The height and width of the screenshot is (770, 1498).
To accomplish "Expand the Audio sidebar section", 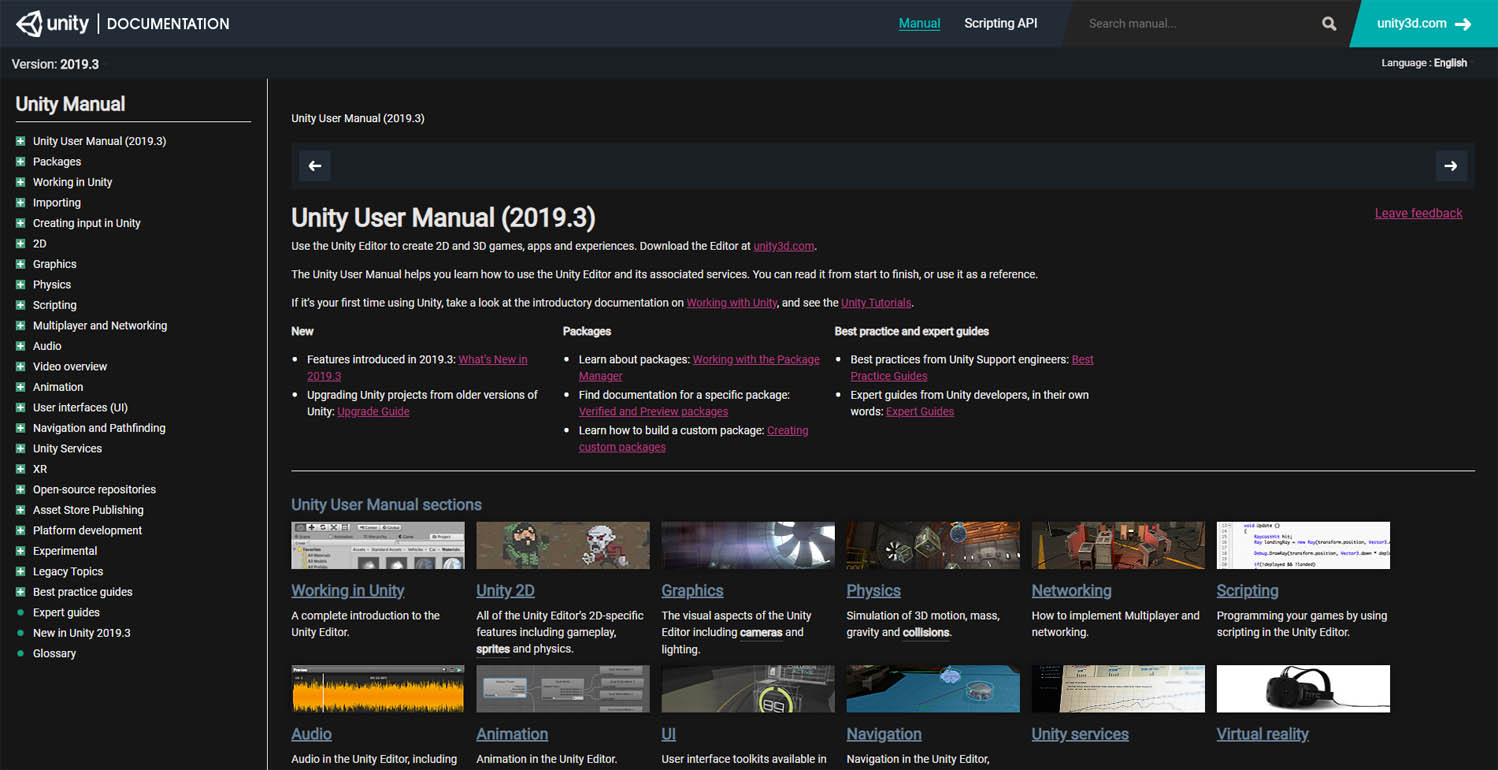I will (23, 345).
